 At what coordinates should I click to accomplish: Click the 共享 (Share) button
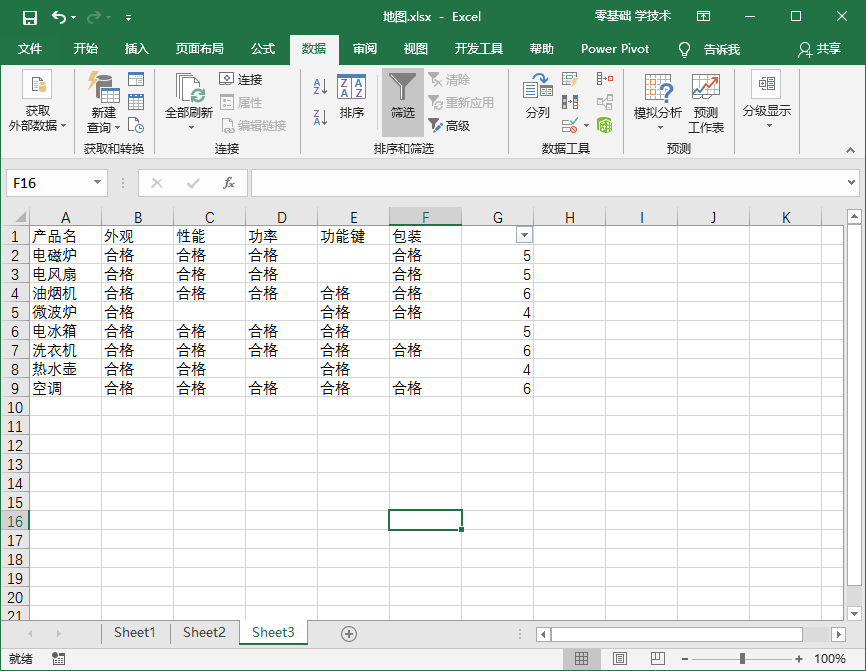[x=830, y=48]
